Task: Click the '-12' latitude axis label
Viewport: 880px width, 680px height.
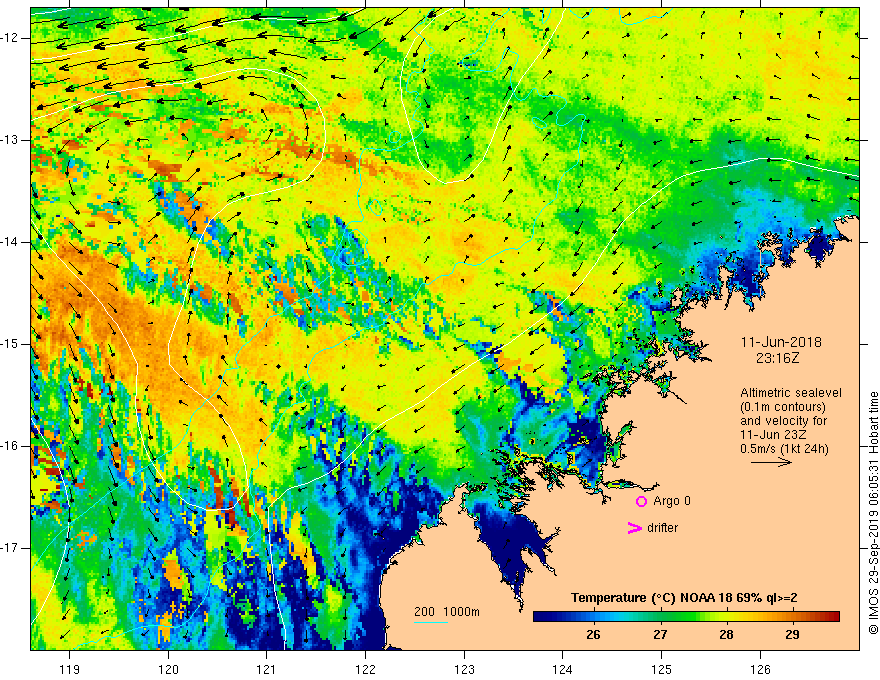Action: point(10,38)
